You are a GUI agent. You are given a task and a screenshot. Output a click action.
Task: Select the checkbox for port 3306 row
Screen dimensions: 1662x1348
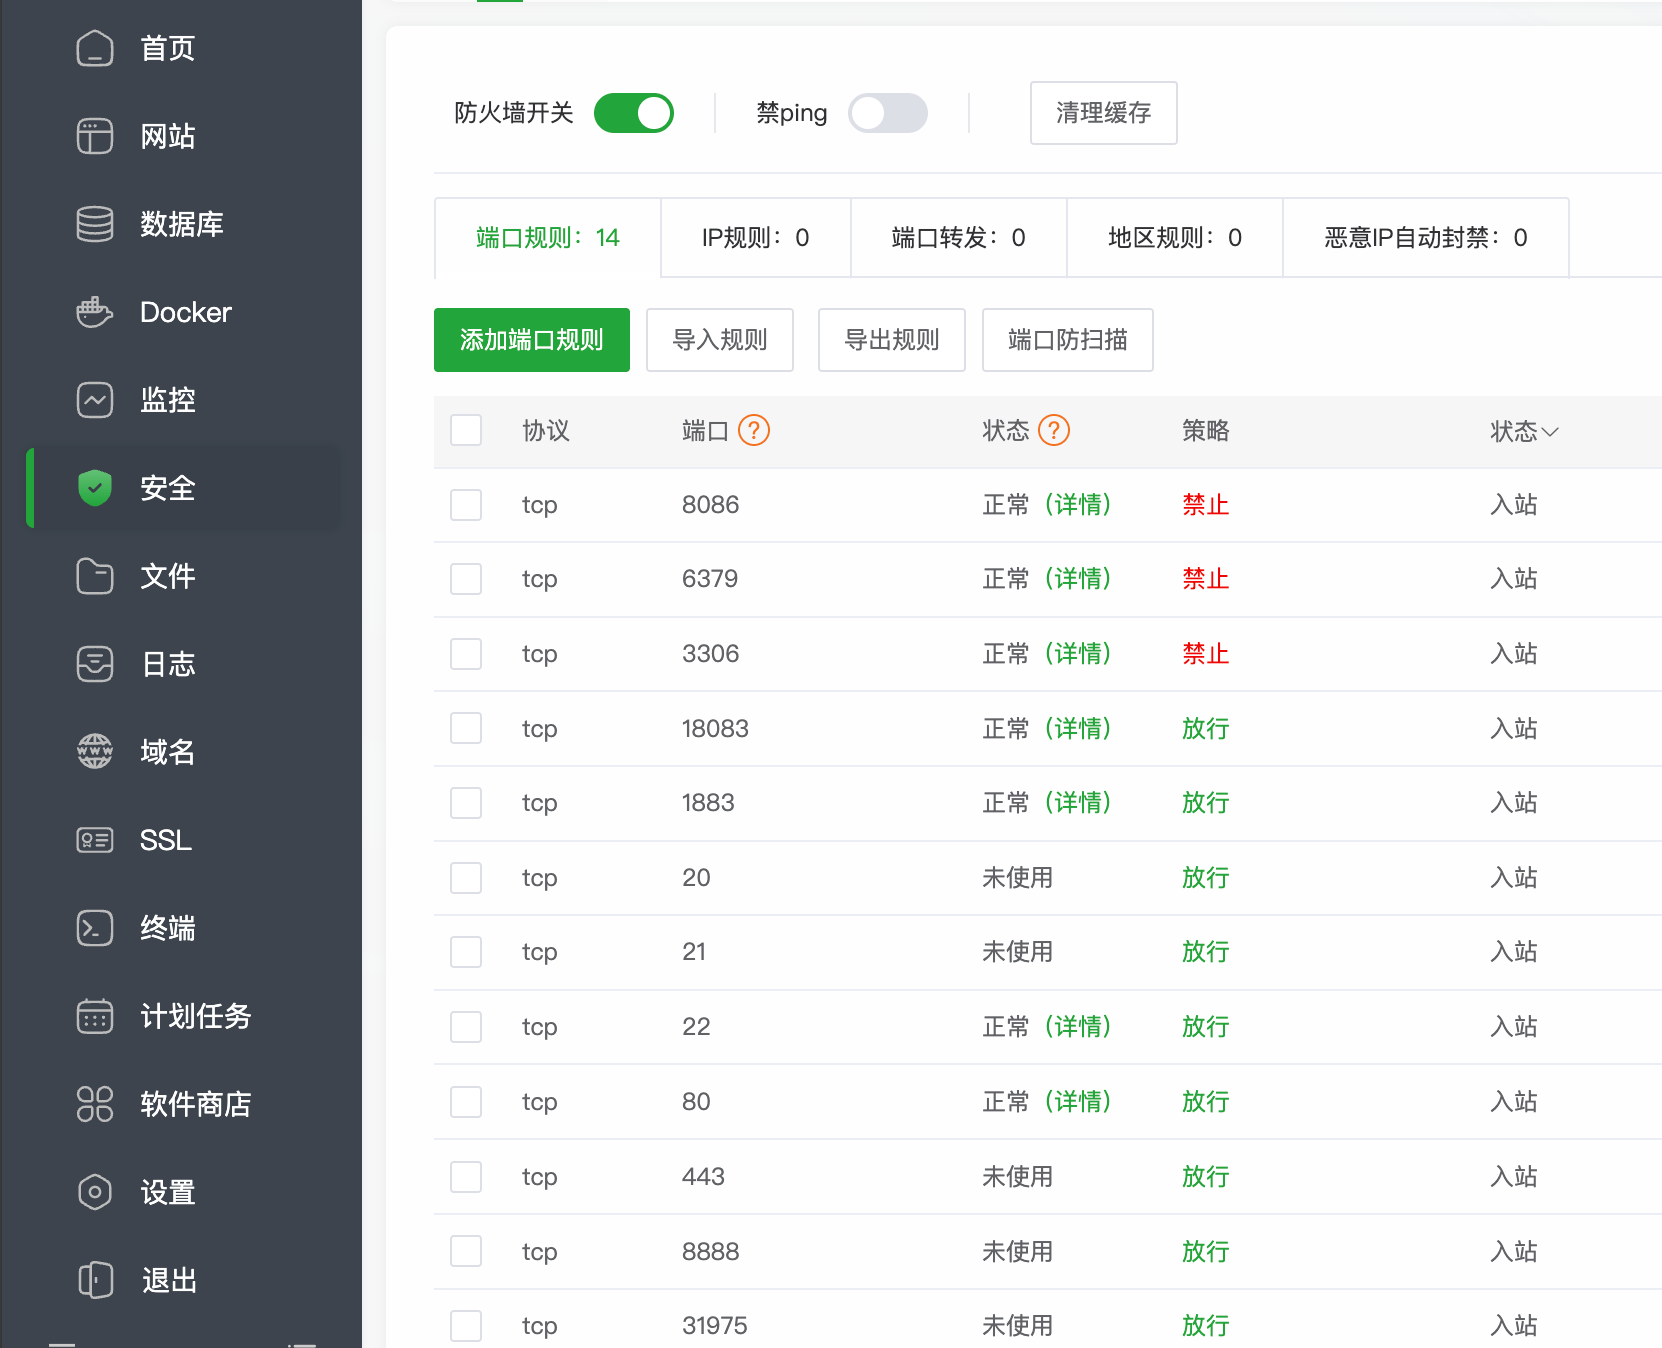coord(466,653)
